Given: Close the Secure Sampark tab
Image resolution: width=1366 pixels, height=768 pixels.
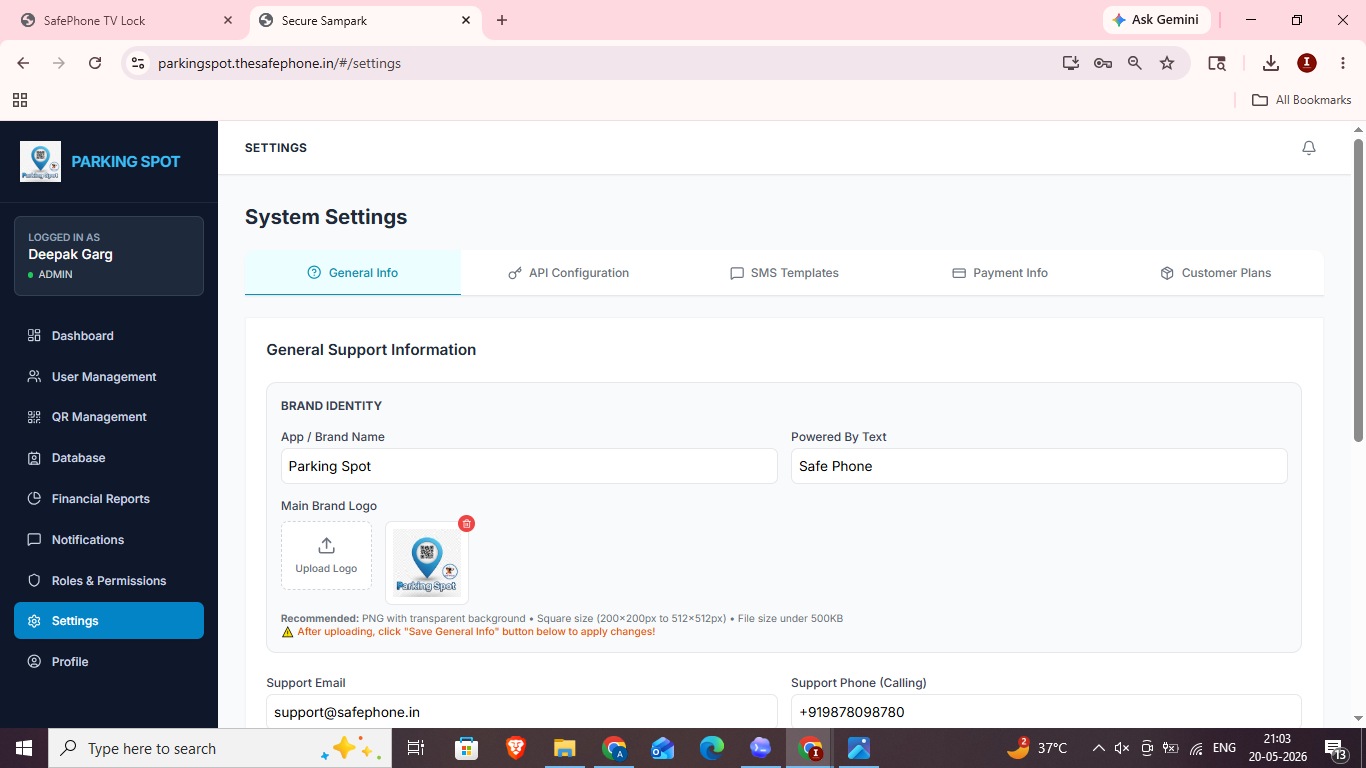Looking at the screenshot, I should [466, 20].
